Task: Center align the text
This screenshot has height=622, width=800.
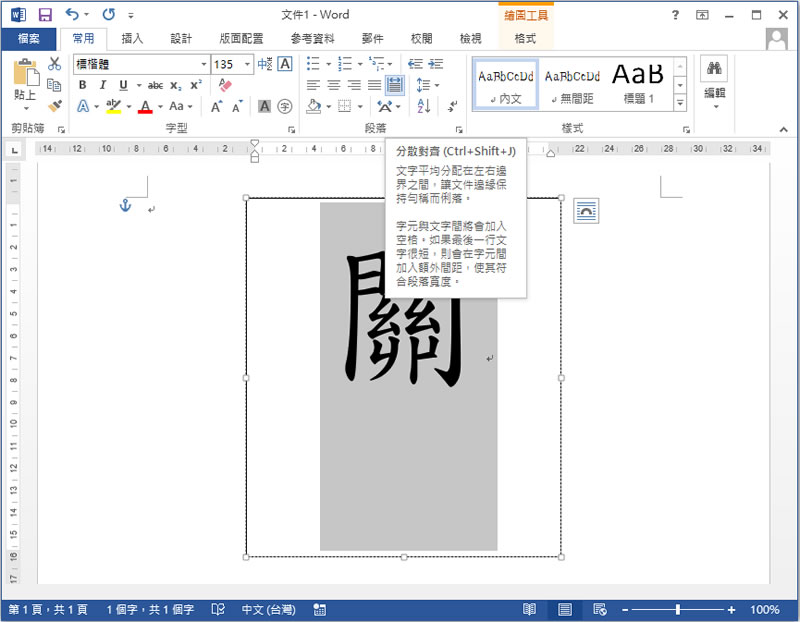Action: coord(334,85)
